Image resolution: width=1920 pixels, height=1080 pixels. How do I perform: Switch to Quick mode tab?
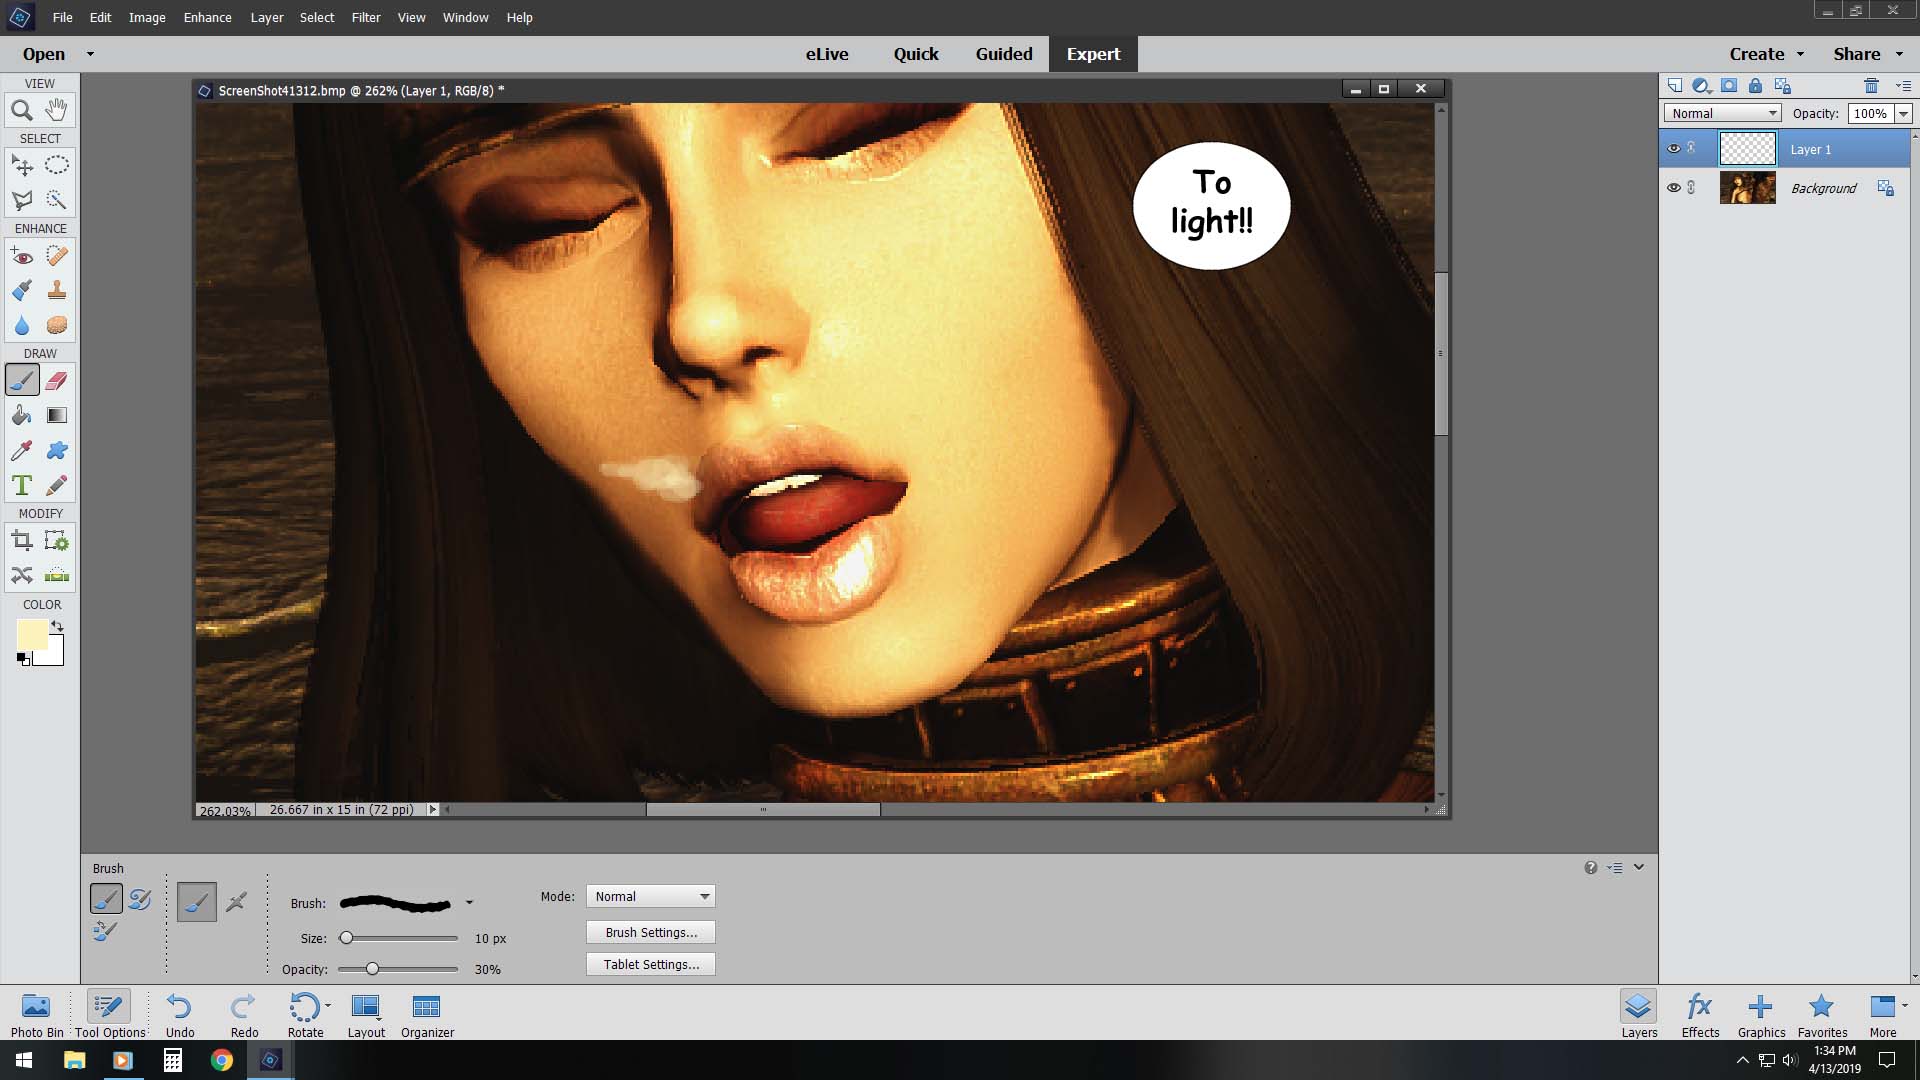(x=916, y=54)
